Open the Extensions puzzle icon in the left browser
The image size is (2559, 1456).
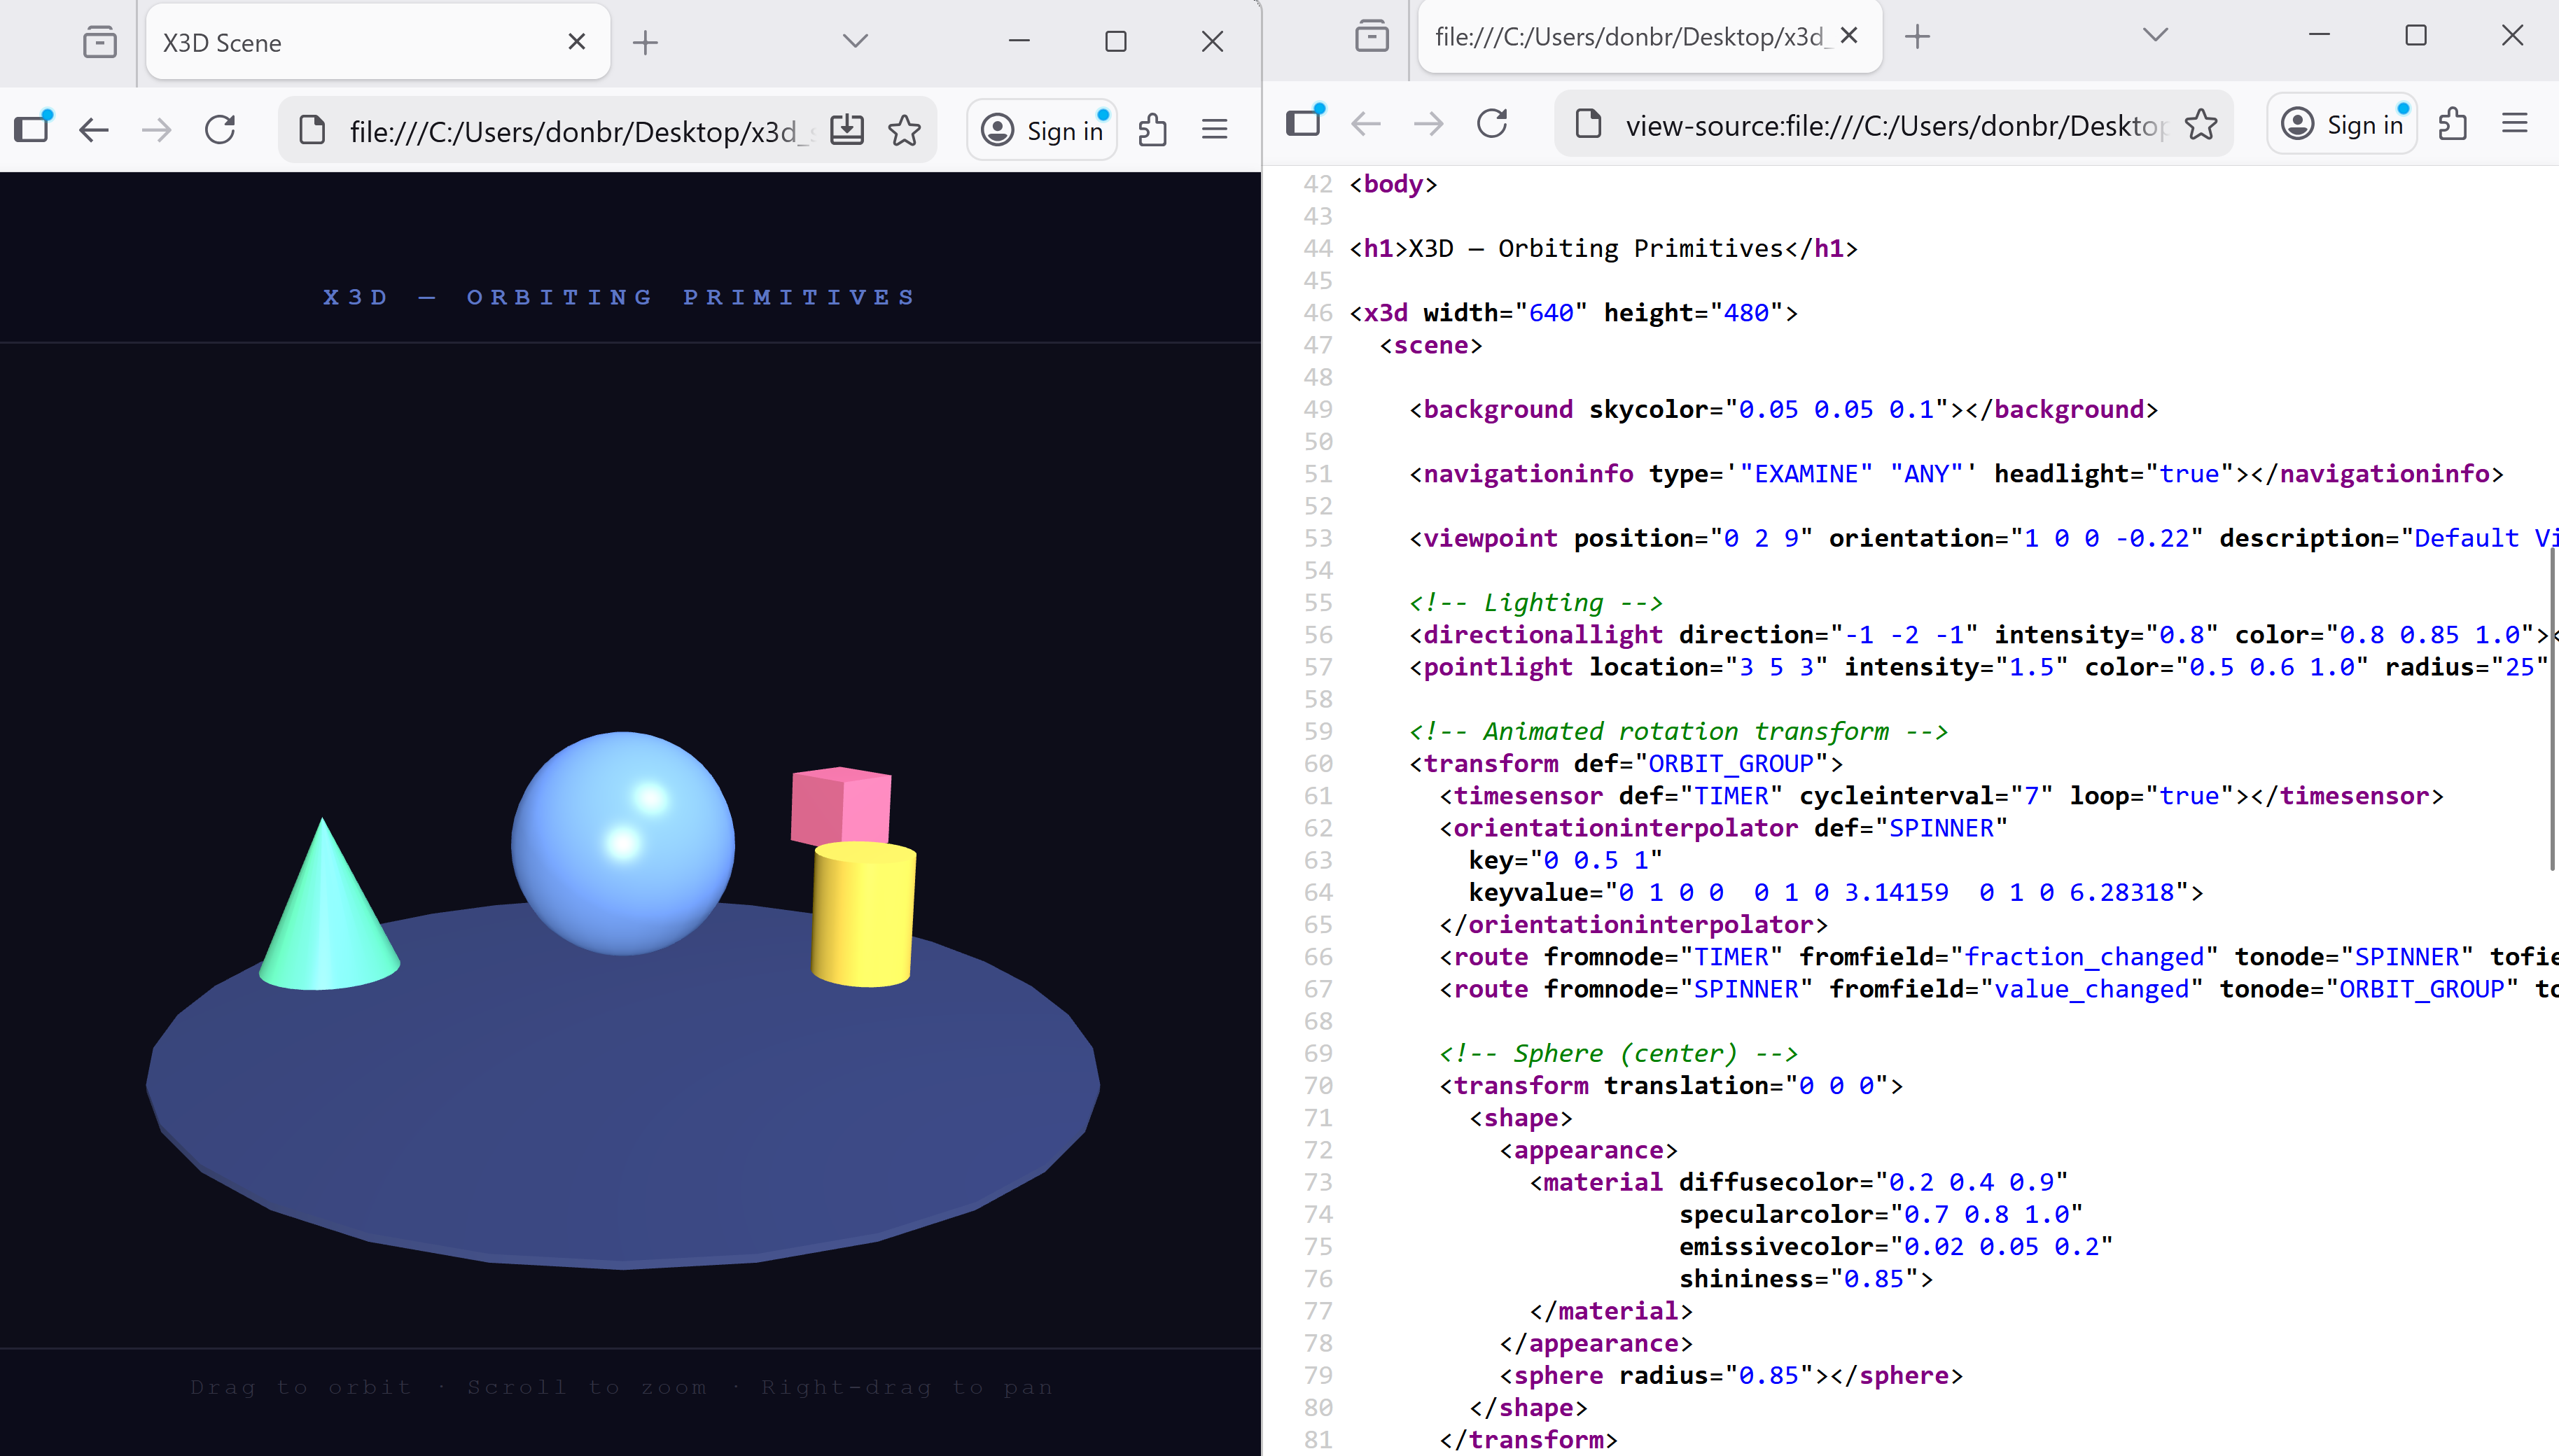click(x=1153, y=130)
